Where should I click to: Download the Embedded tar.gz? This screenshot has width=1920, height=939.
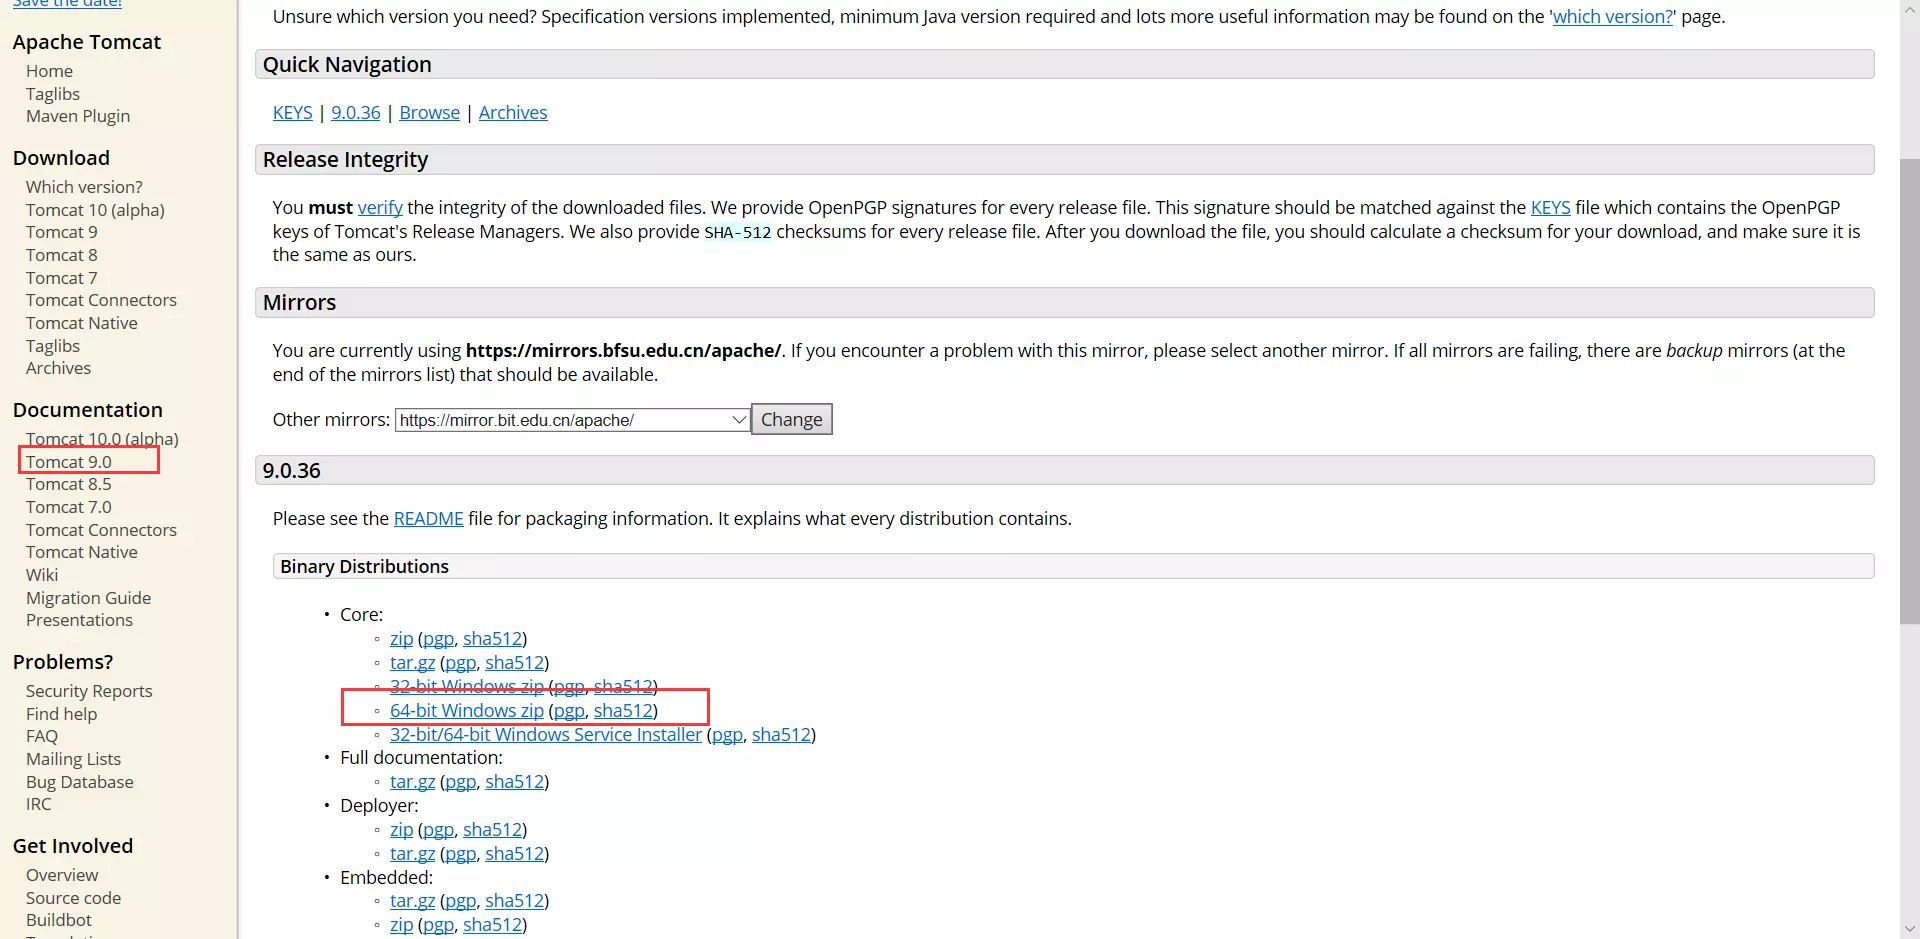412,901
